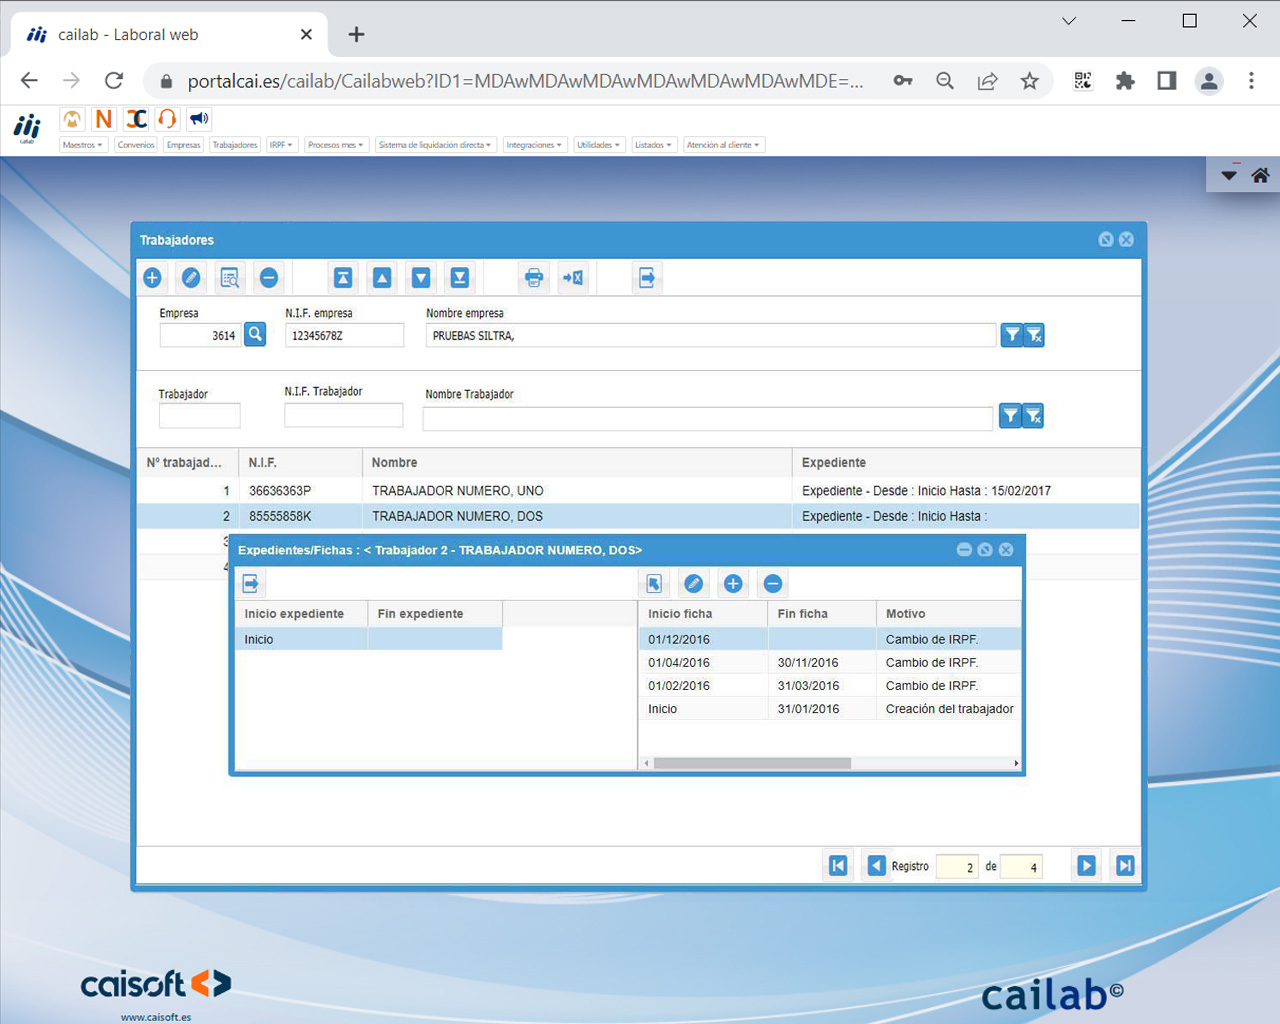This screenshot has width=1280, height=1024.
Task: Go to the last record with the navigation button
Action: click(1124, 865)
